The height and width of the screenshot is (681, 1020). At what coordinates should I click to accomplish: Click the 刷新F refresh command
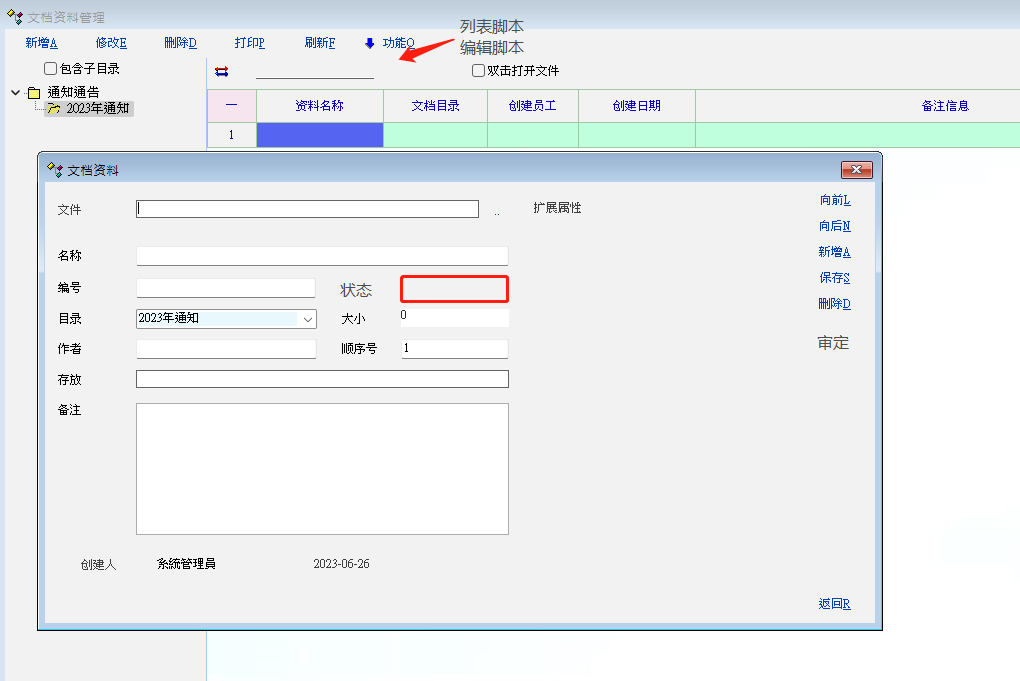click(x=320, y=43)
